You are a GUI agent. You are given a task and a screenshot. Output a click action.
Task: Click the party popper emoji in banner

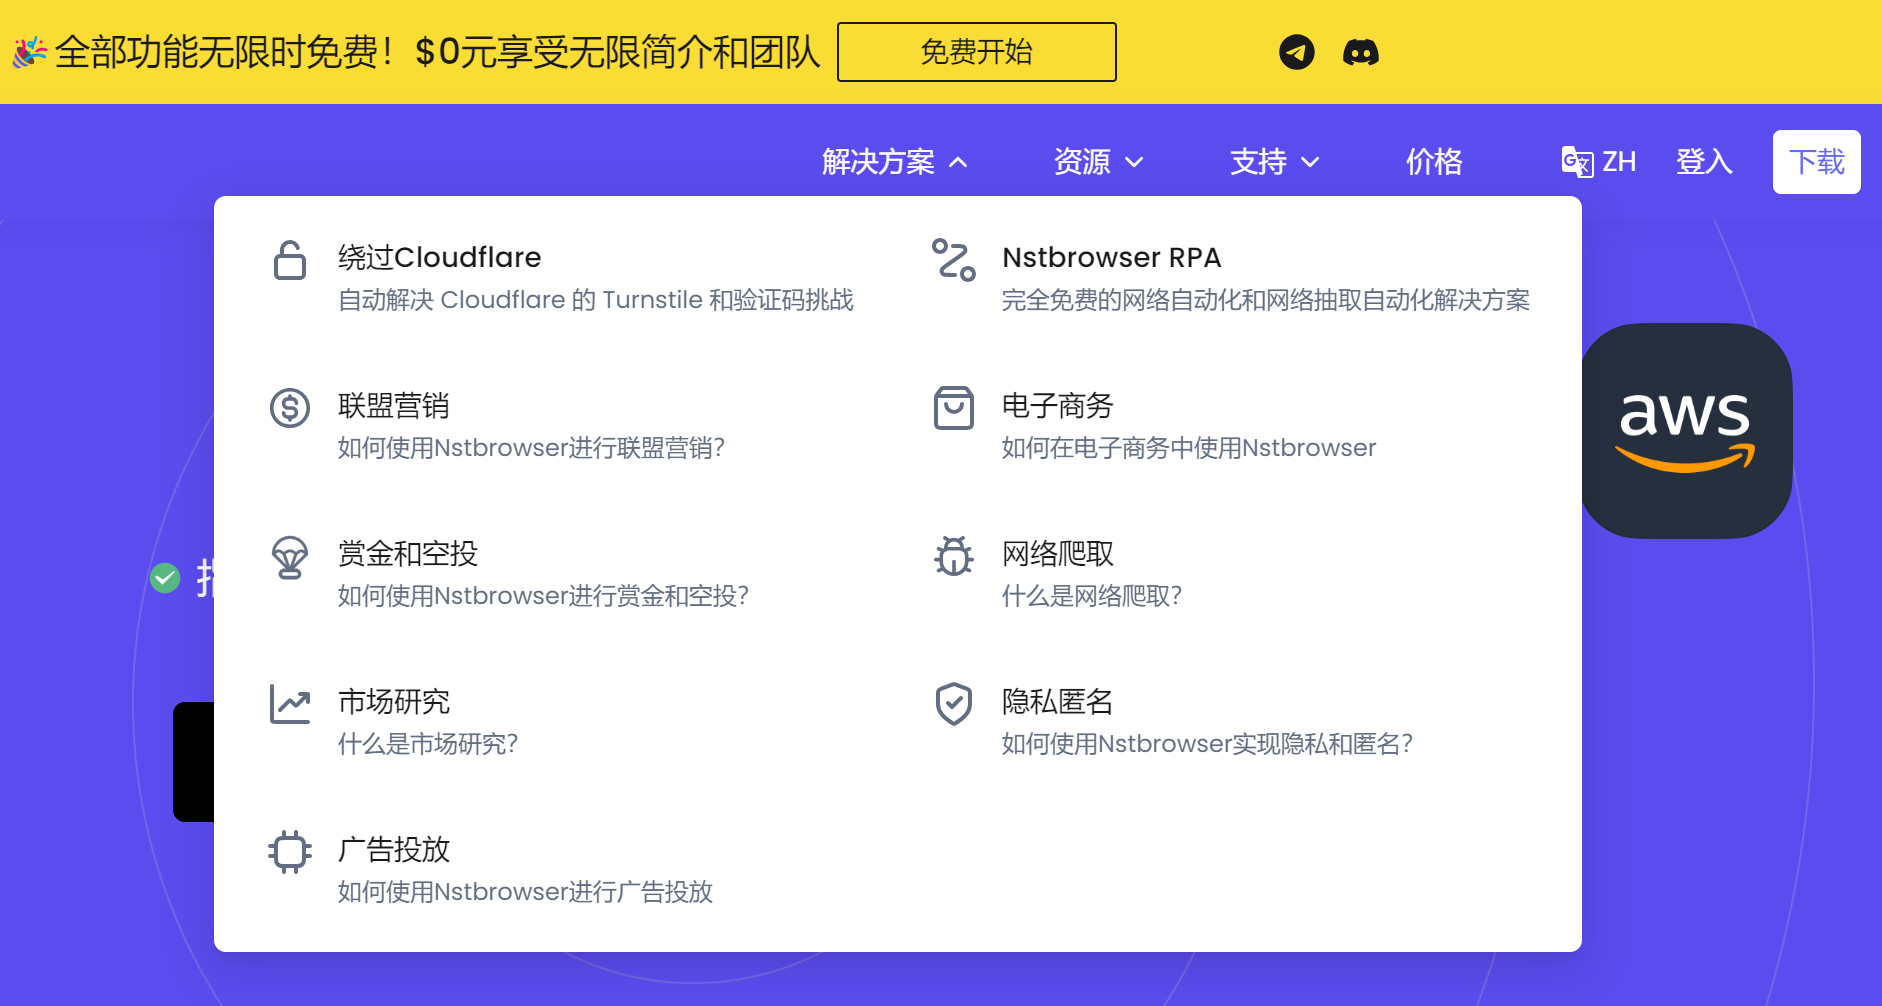coord(30,52)
